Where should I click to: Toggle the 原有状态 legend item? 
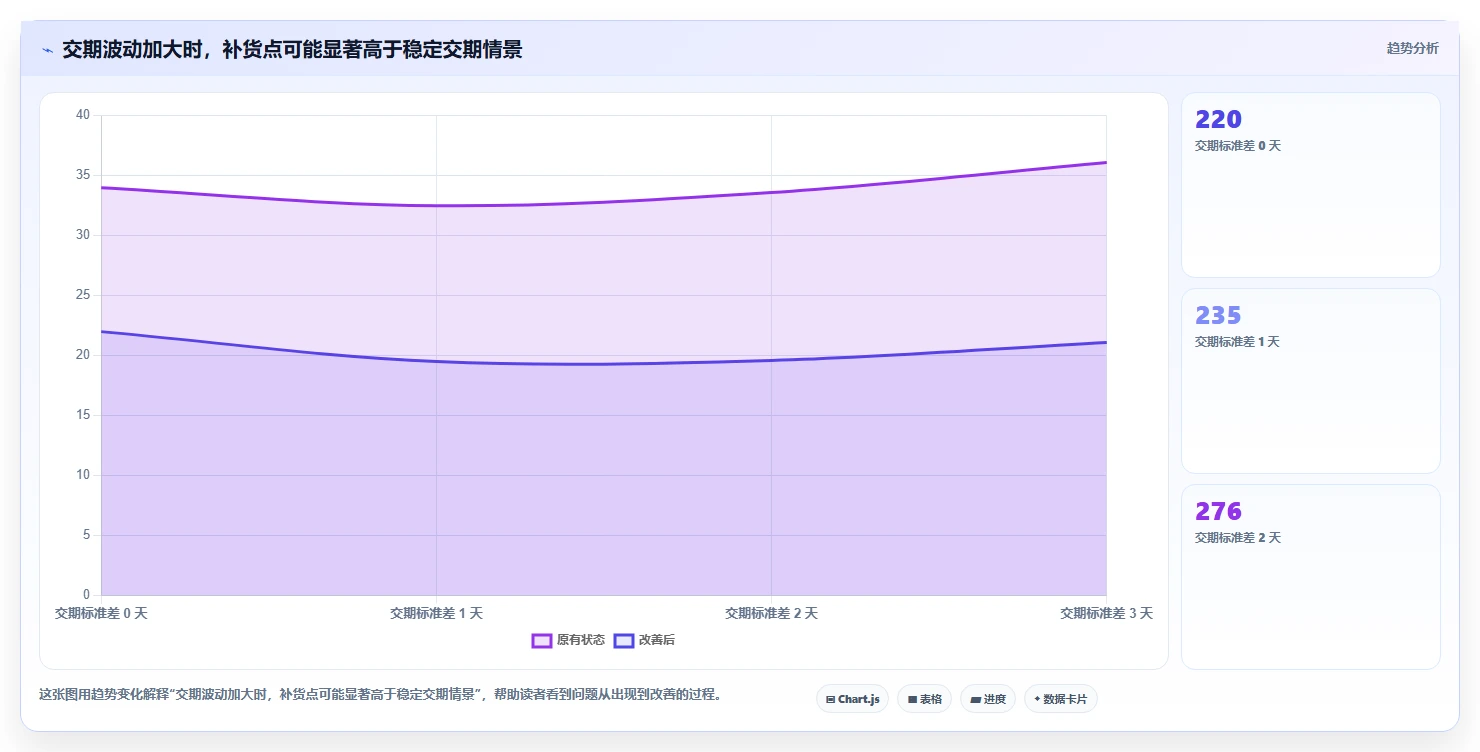click(568, 640)
